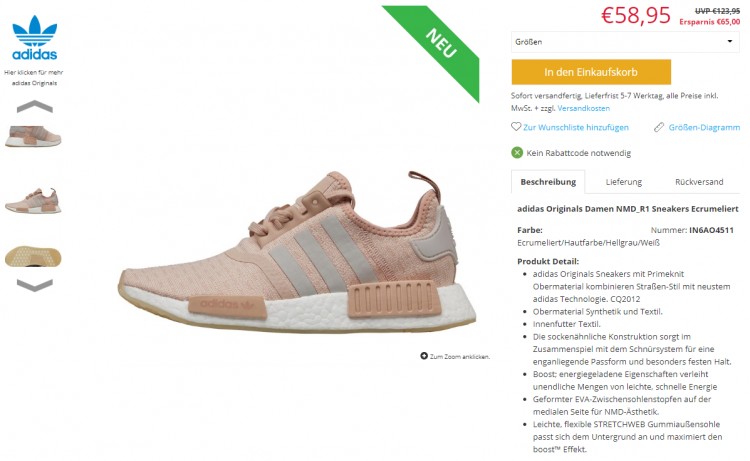The image size is (750, 461).
Task: Select the Beschreibung tab
Action: click(x=548, y=182)
